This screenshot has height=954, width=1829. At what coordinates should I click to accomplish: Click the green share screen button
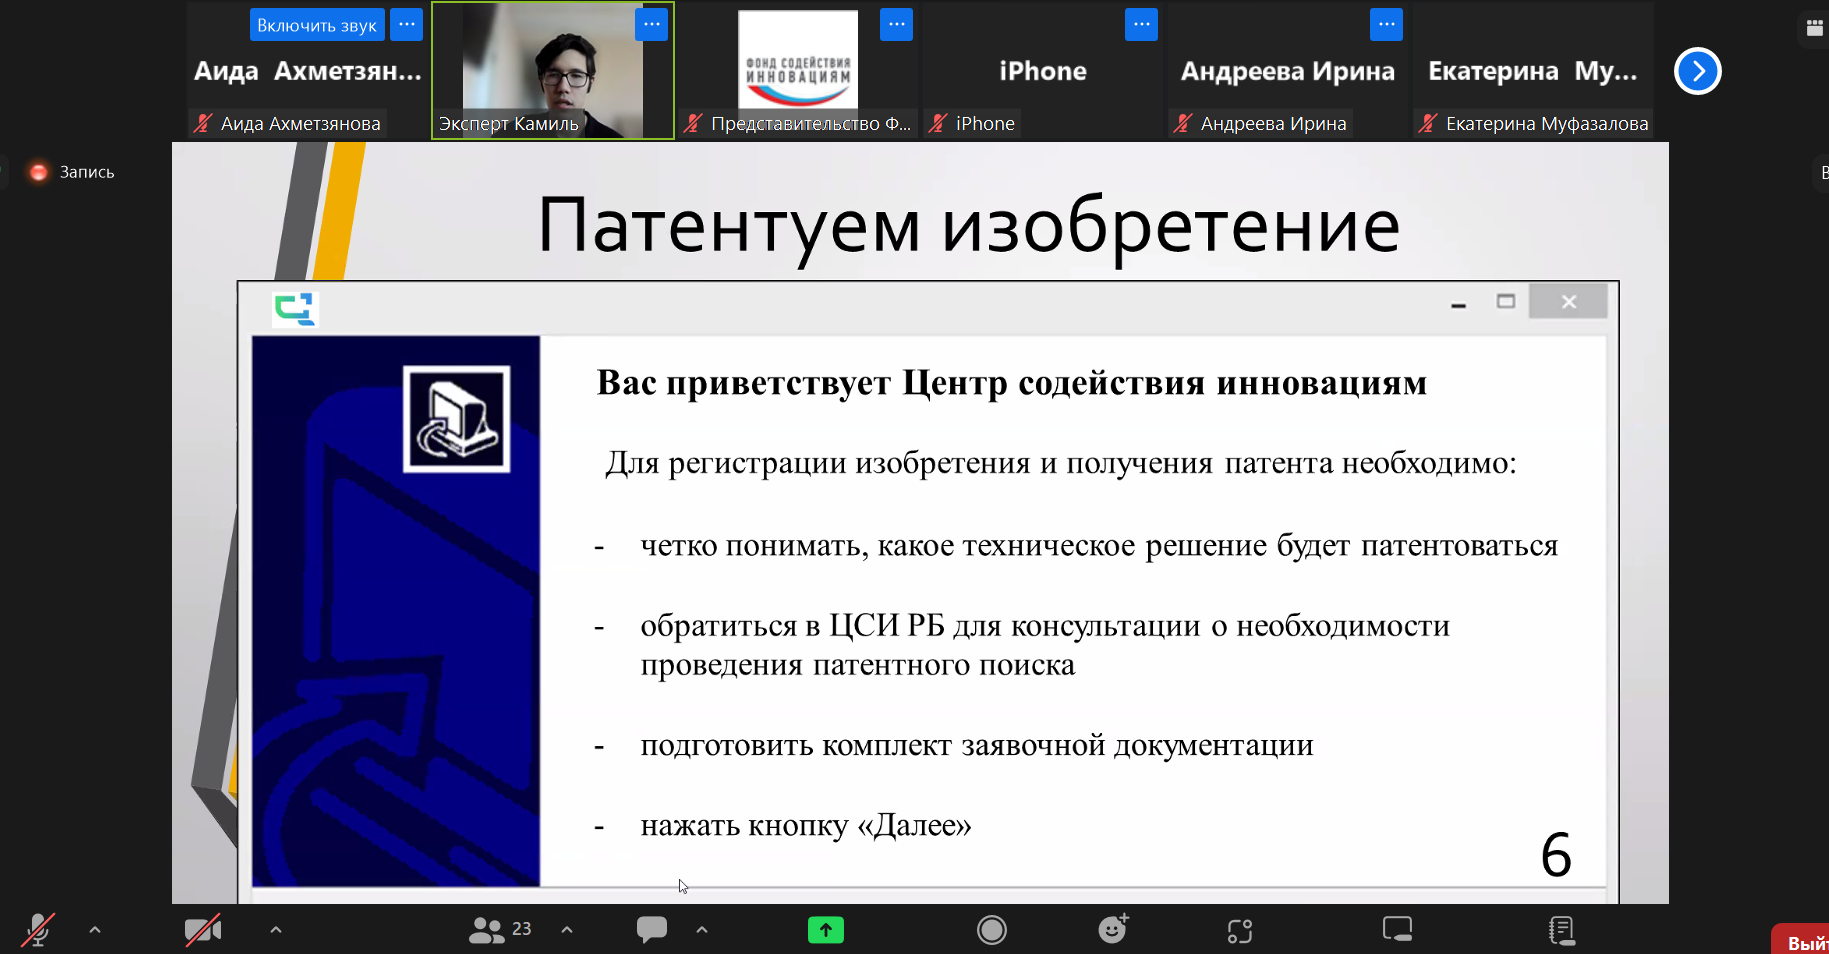pos(825,930)
